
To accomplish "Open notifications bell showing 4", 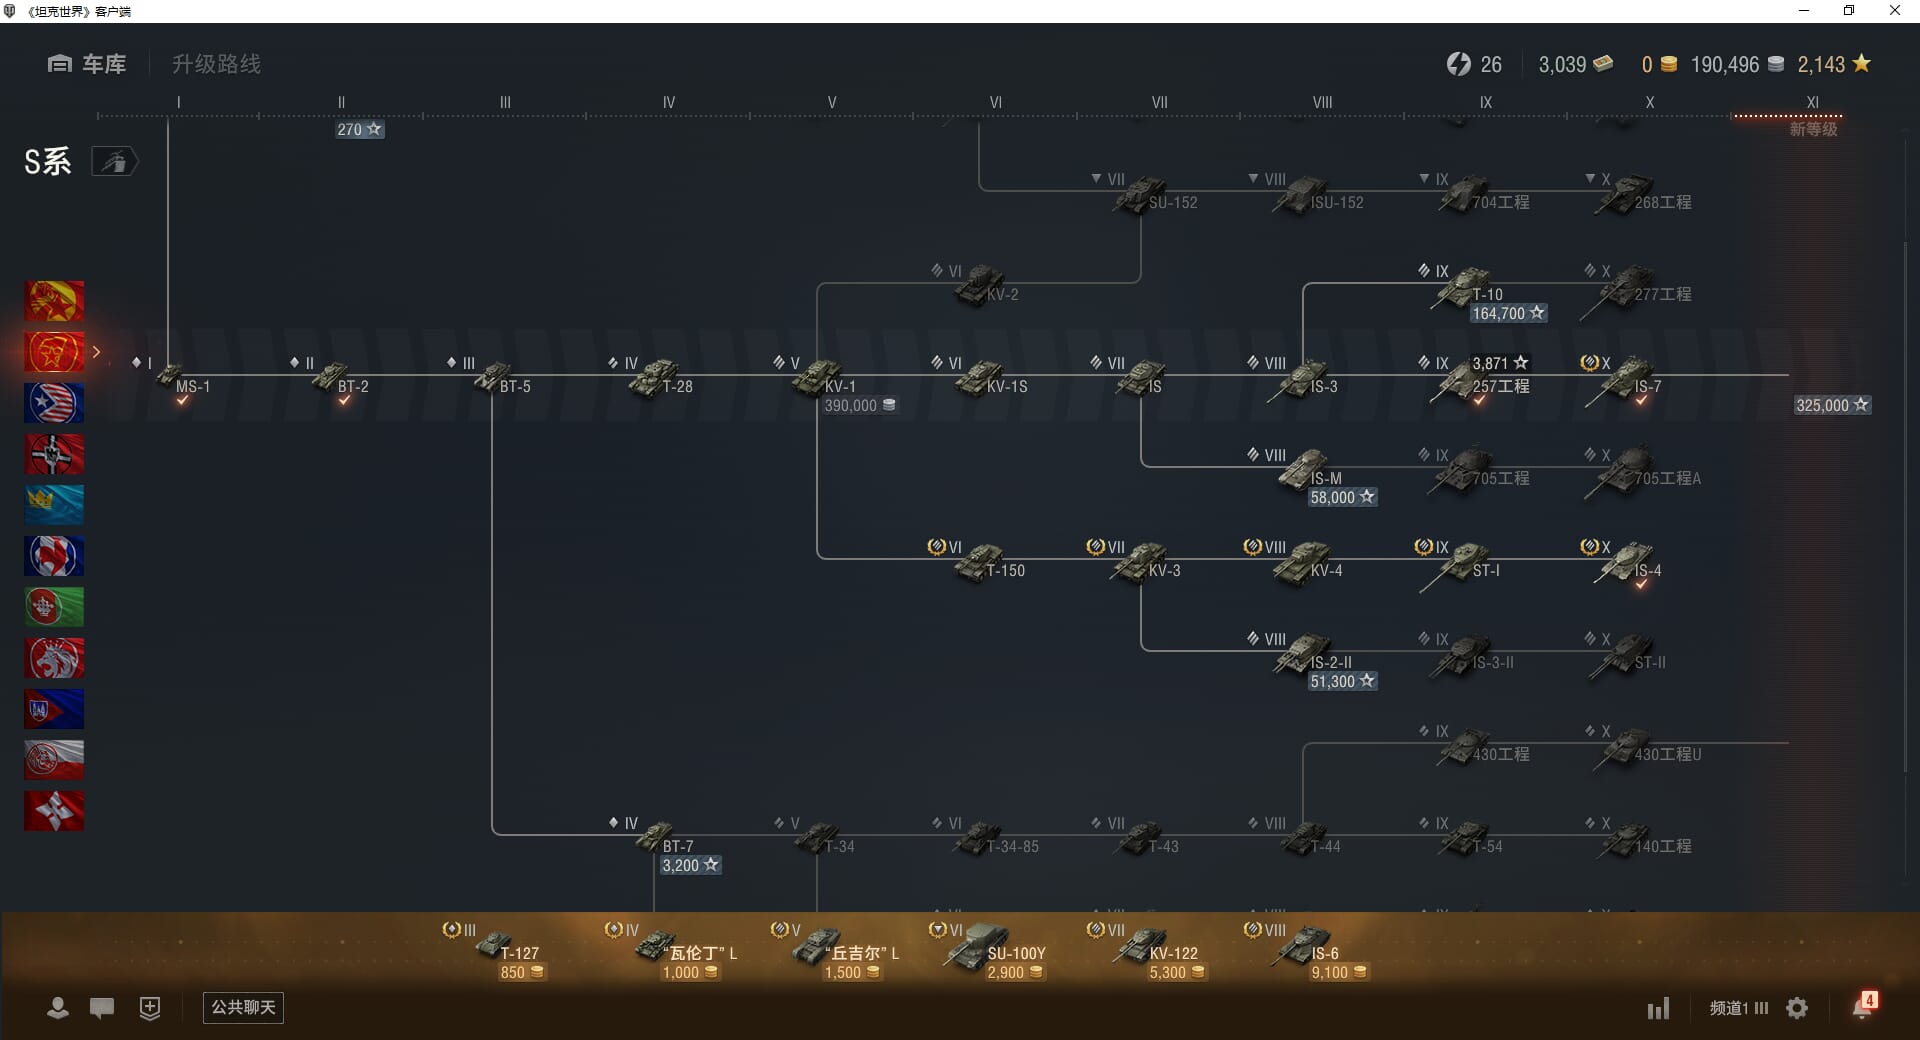I will [x=1863, y=1007].
